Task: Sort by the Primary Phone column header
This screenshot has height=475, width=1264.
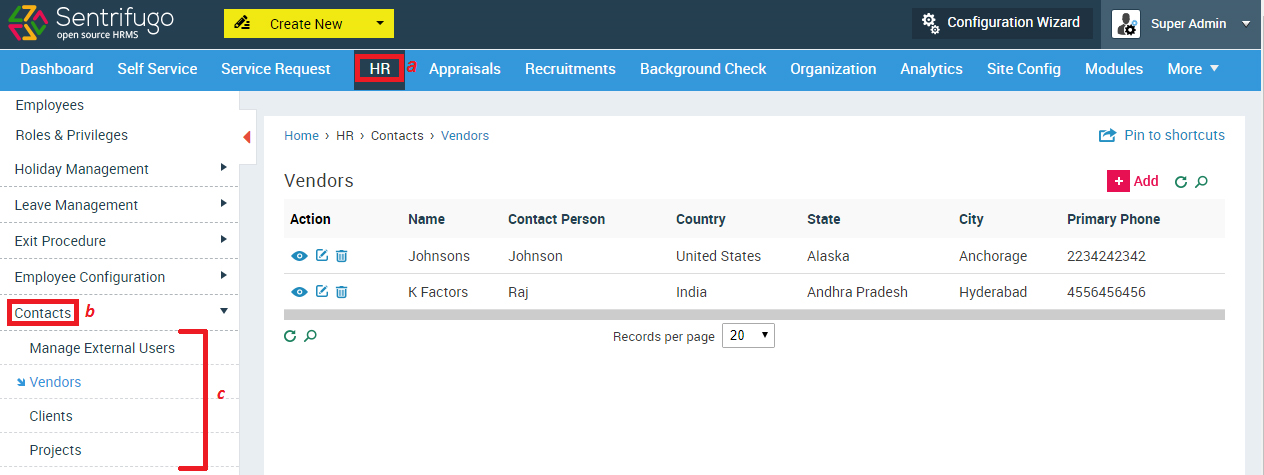Action: [1114, 219]
